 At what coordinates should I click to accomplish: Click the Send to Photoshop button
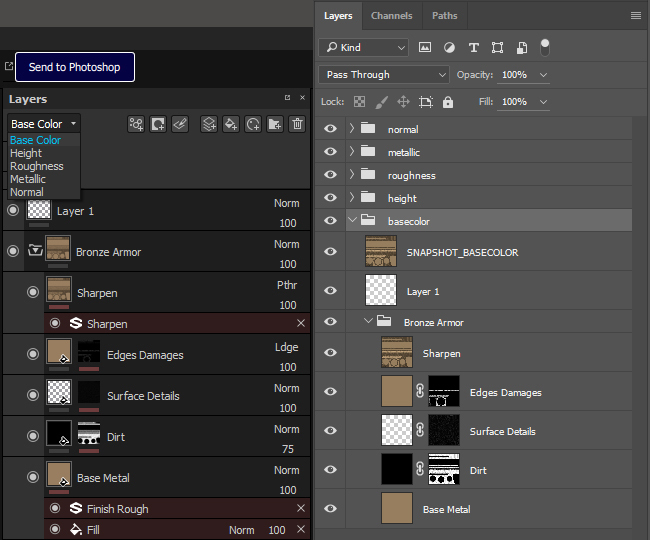[x=75, y=67]
